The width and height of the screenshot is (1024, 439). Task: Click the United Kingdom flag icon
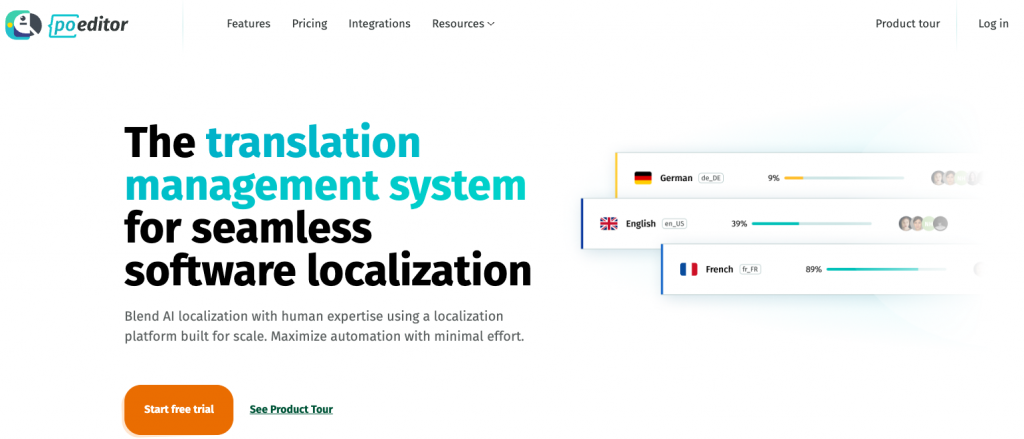tap(608, 224)
